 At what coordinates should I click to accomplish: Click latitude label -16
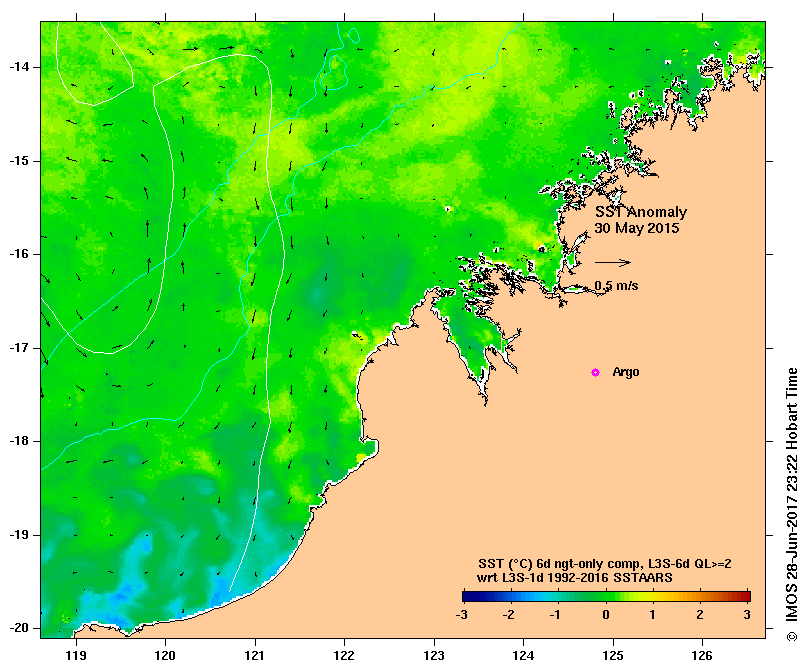coord(19,254)
